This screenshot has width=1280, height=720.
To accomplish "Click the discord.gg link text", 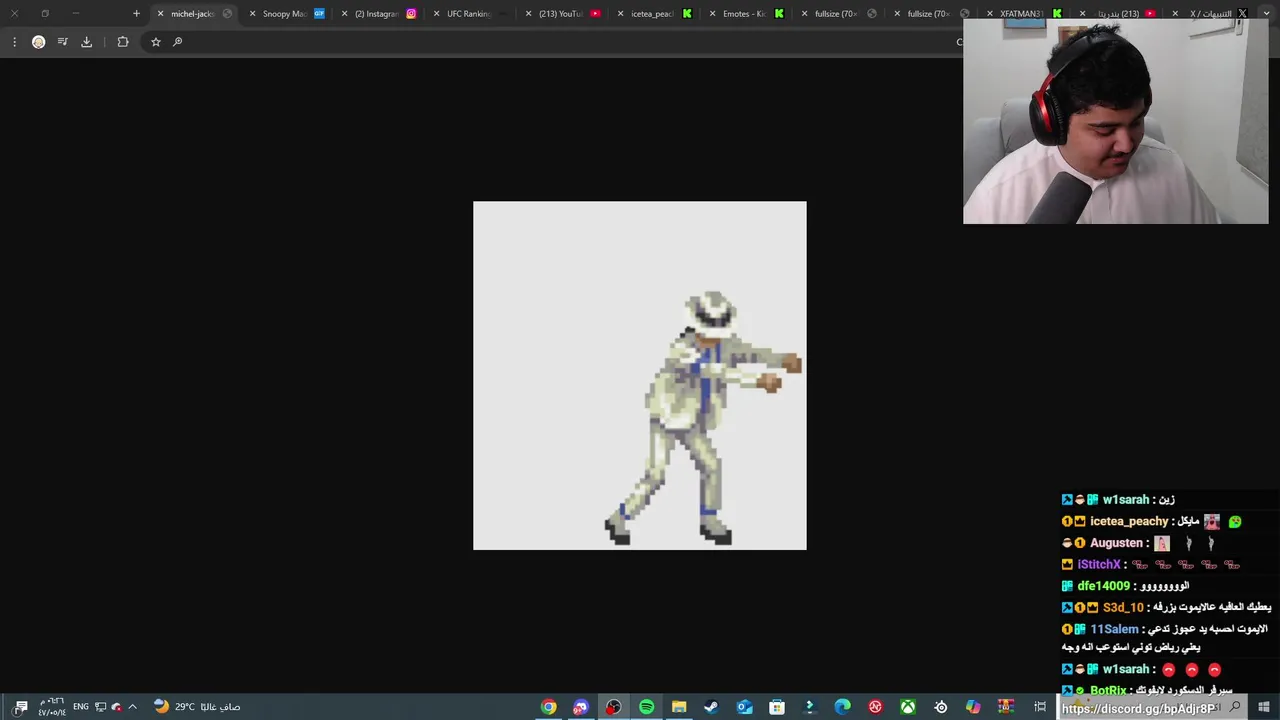I will (x=1139, y=709).
